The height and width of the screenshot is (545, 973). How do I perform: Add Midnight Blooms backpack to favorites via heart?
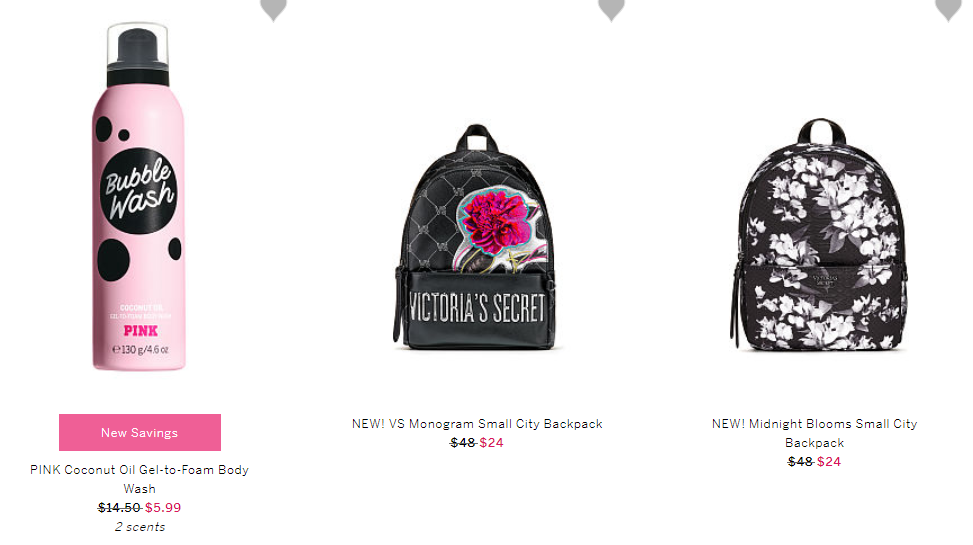(948, 9)
